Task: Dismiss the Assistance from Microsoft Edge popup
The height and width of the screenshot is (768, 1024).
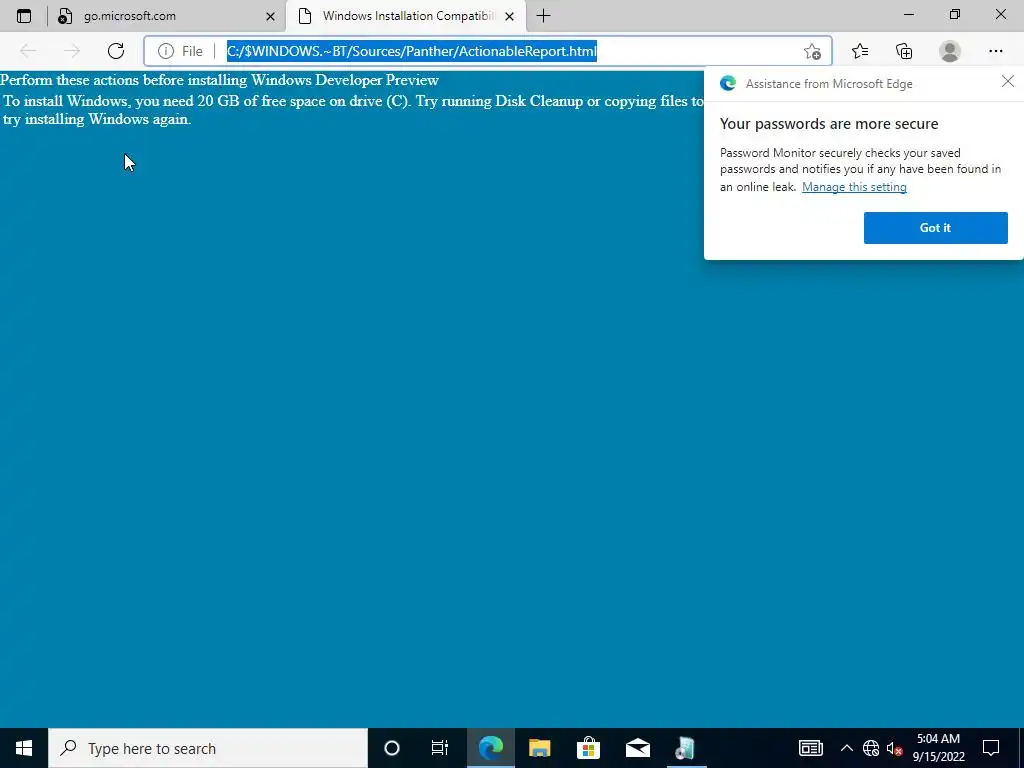Action: click(x=1008, y=81)
